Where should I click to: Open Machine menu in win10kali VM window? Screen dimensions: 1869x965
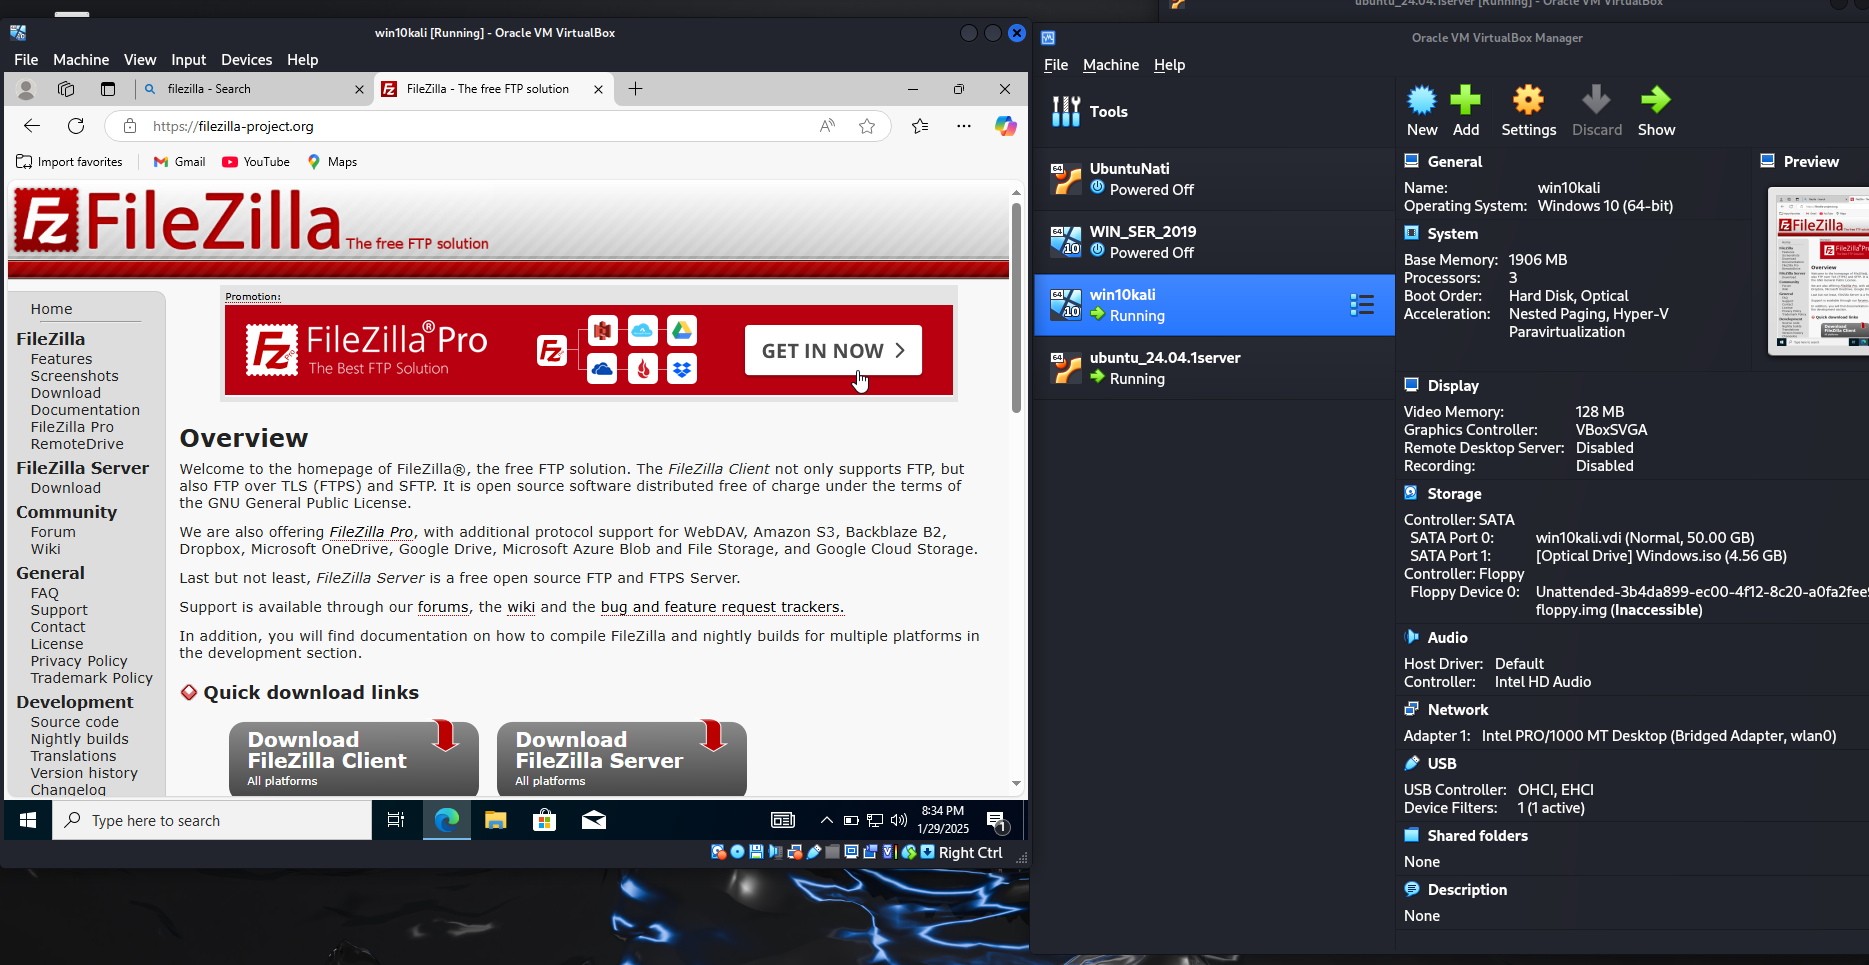[81, 60]
